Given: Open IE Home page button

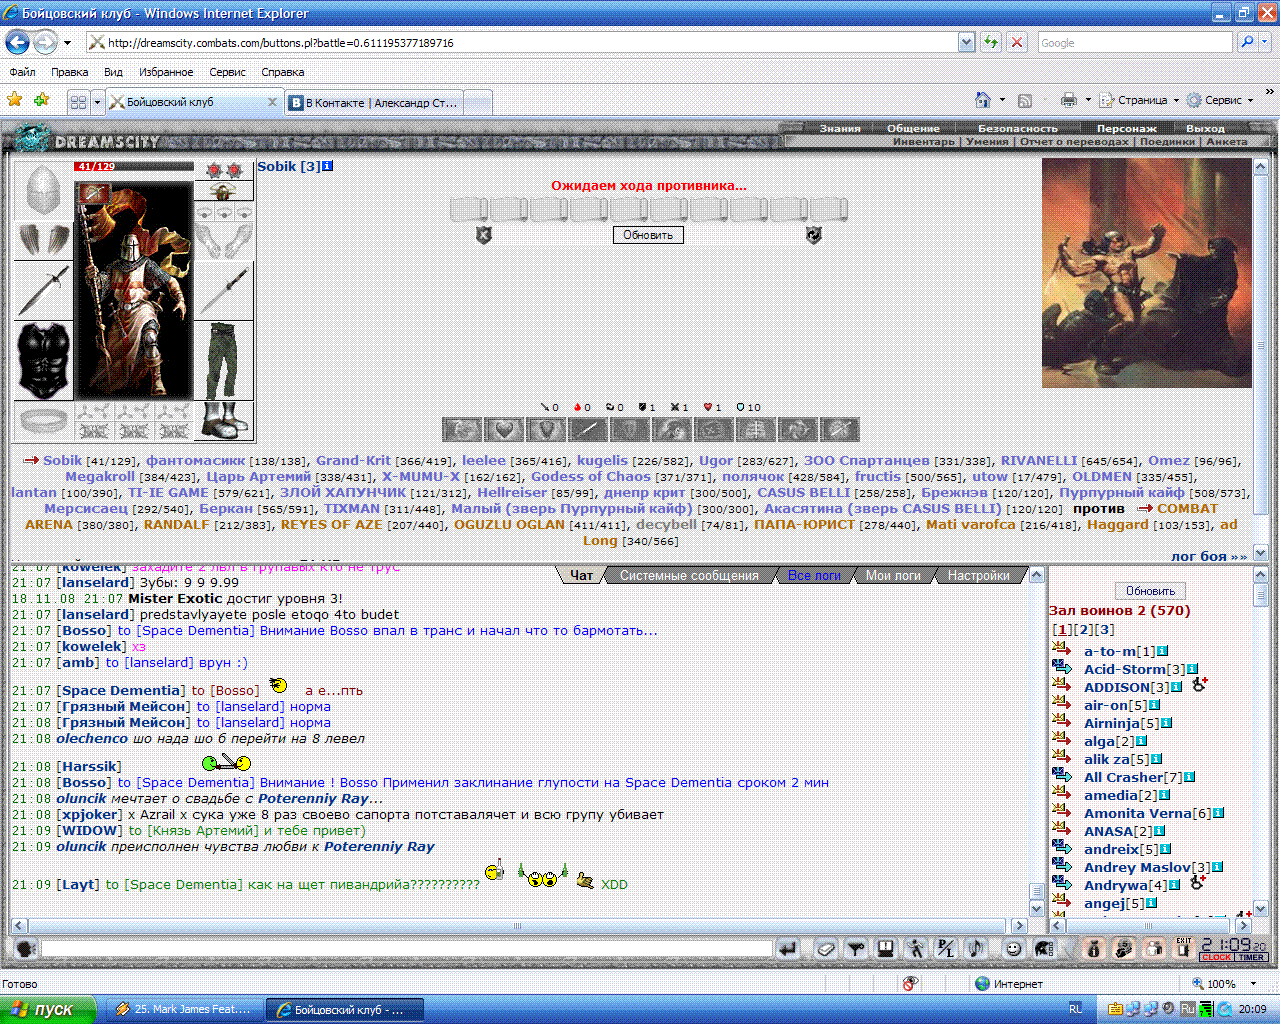Looking at the screenshot, I should 983,100.
